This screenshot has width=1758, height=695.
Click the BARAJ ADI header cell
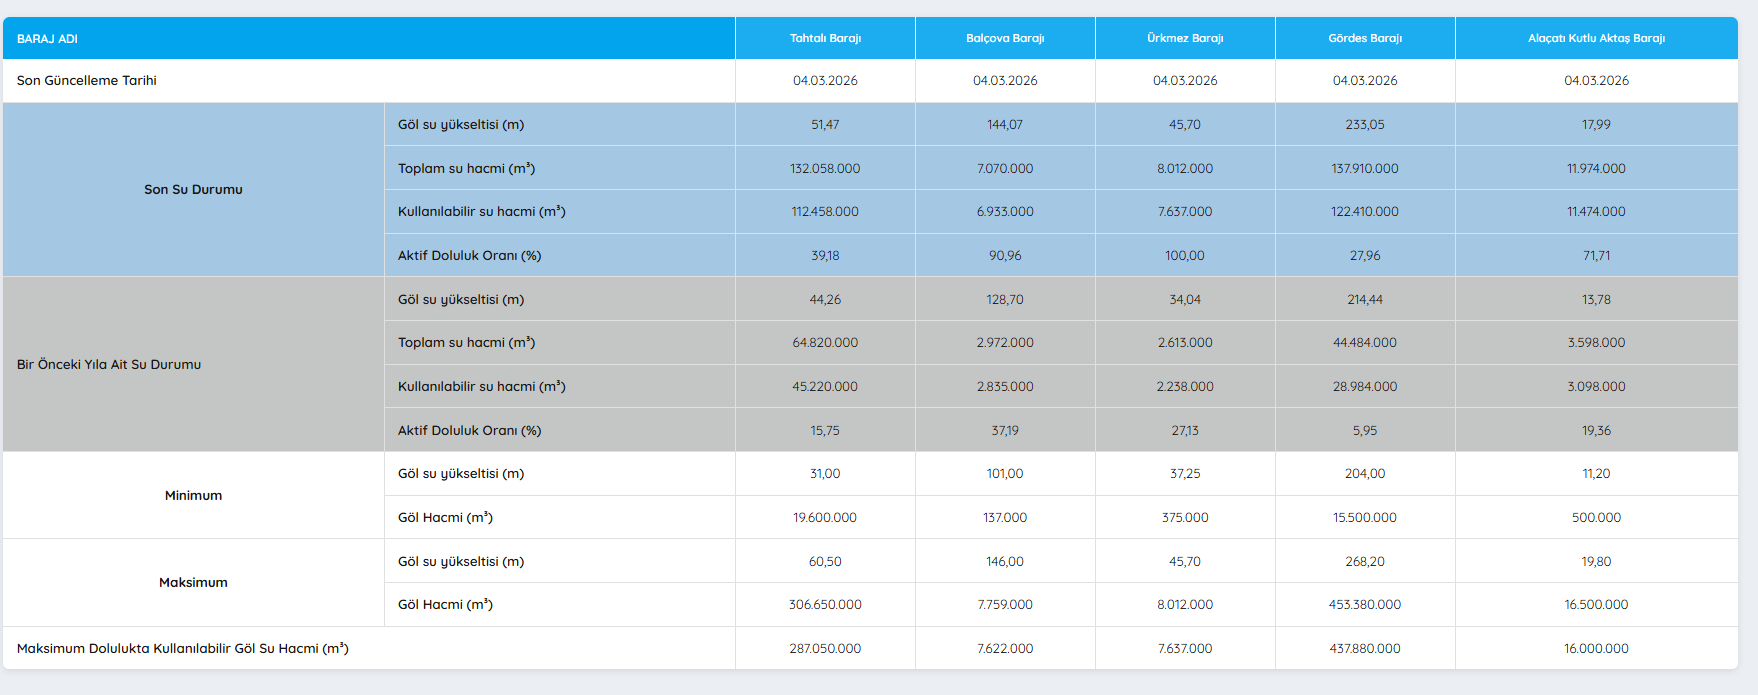point(47,39)
